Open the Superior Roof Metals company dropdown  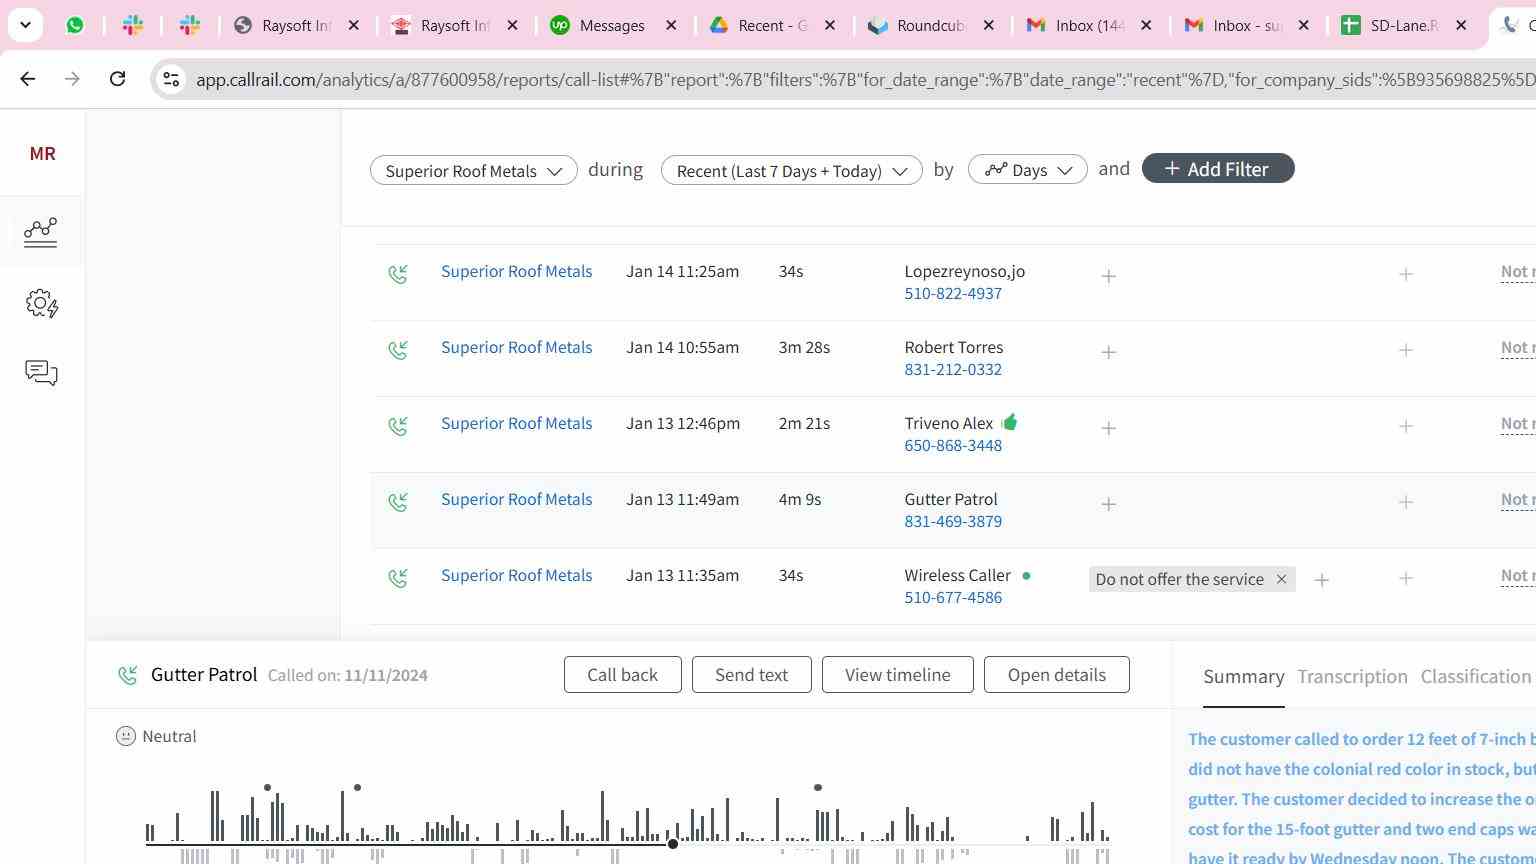473,170
